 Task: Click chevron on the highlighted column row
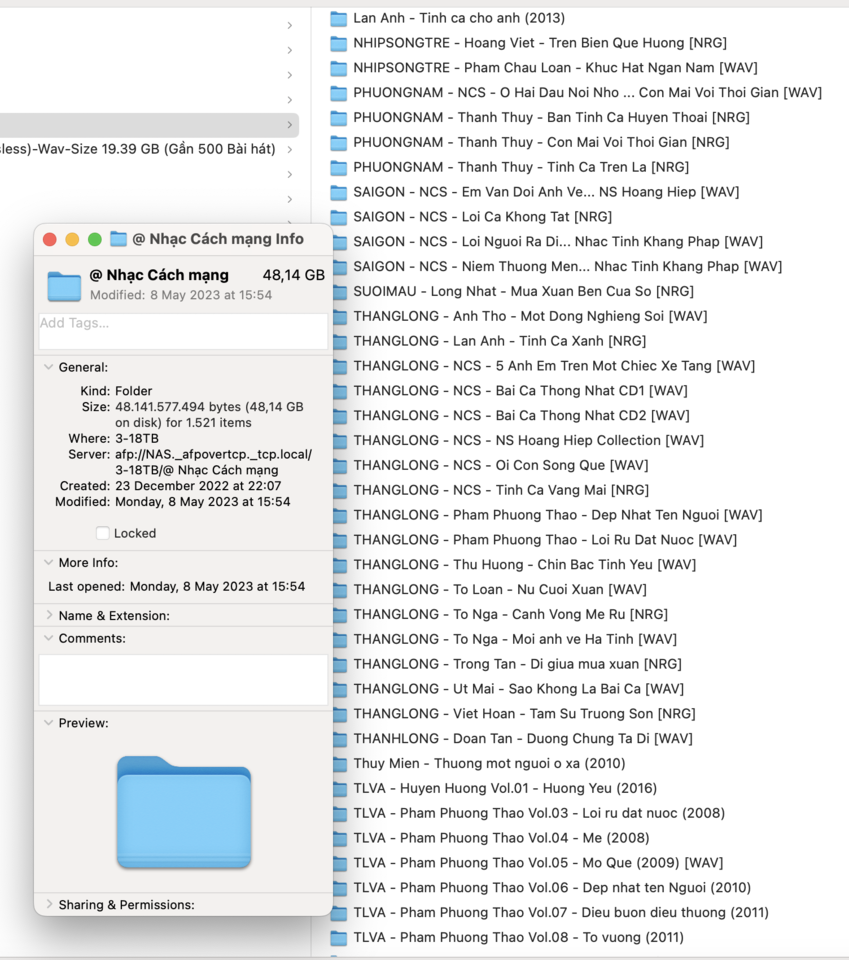(x=290, y=125)
